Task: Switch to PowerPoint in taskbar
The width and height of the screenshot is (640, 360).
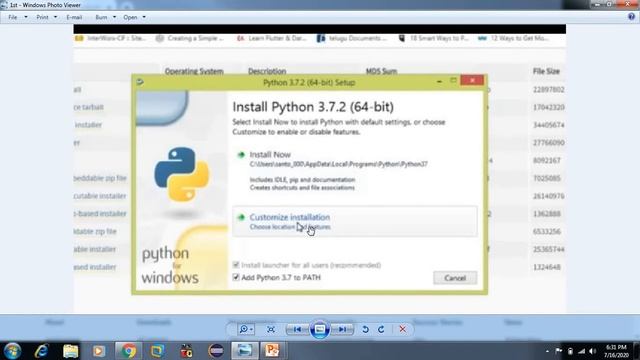Action: (272, 351)
